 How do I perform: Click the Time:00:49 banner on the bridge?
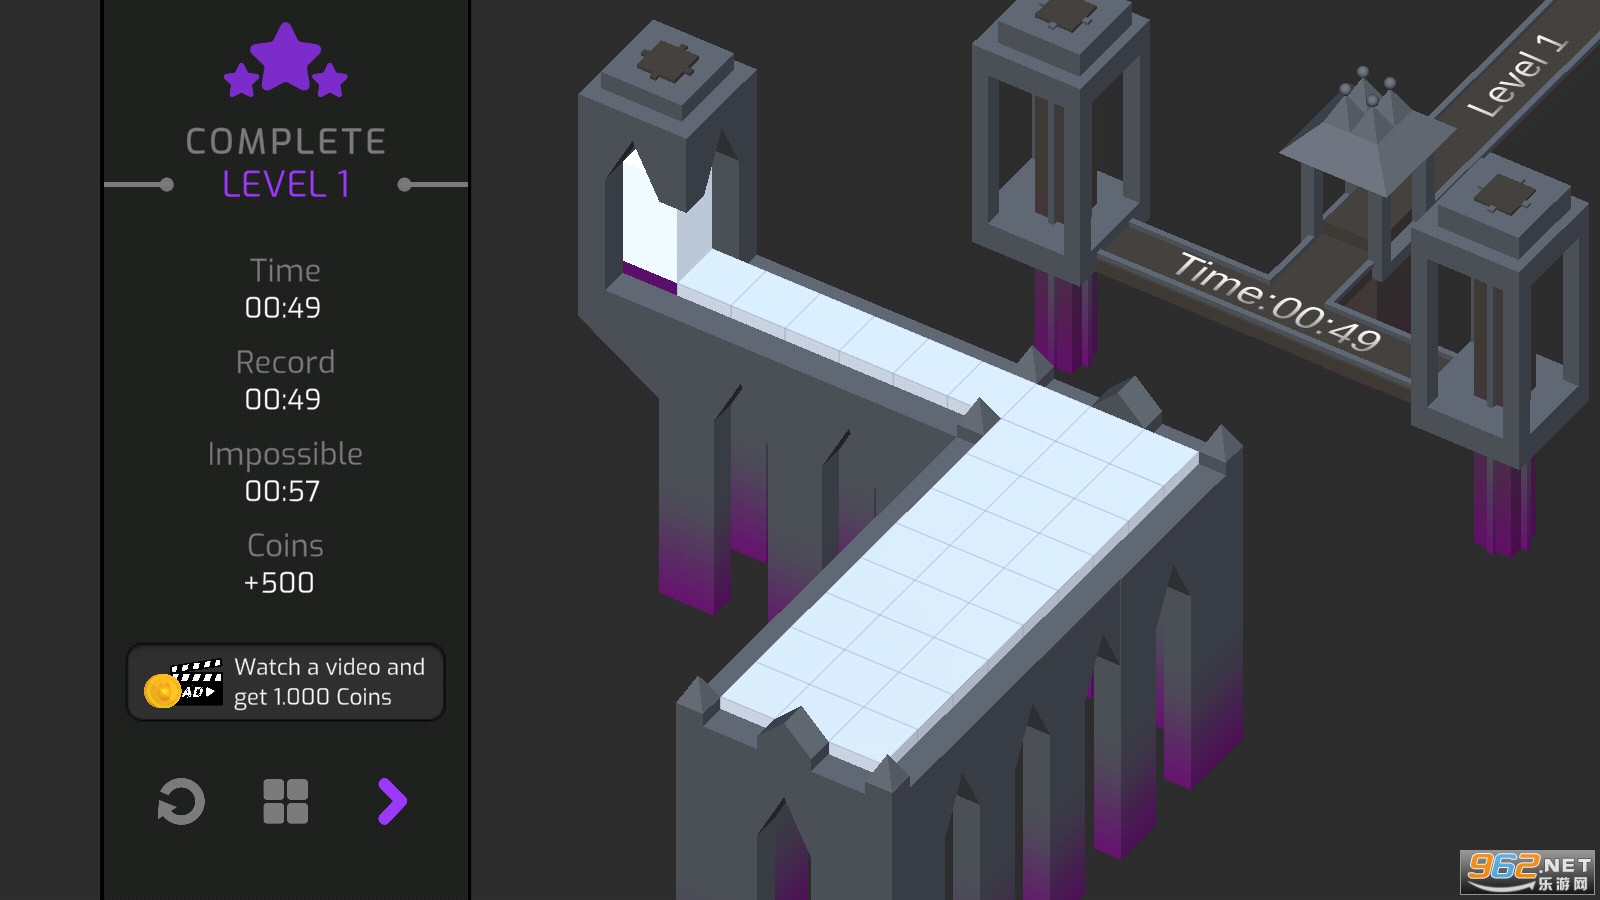pos(1277,302)
